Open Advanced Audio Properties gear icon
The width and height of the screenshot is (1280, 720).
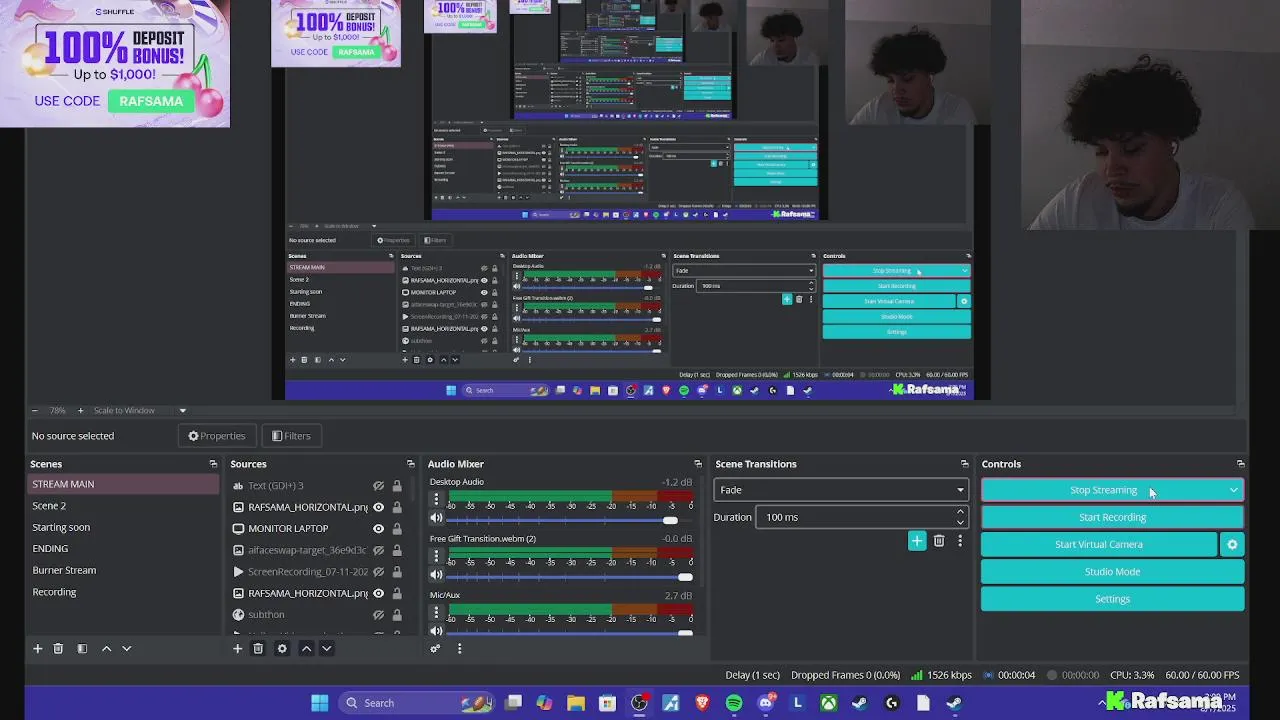point(435,648)
